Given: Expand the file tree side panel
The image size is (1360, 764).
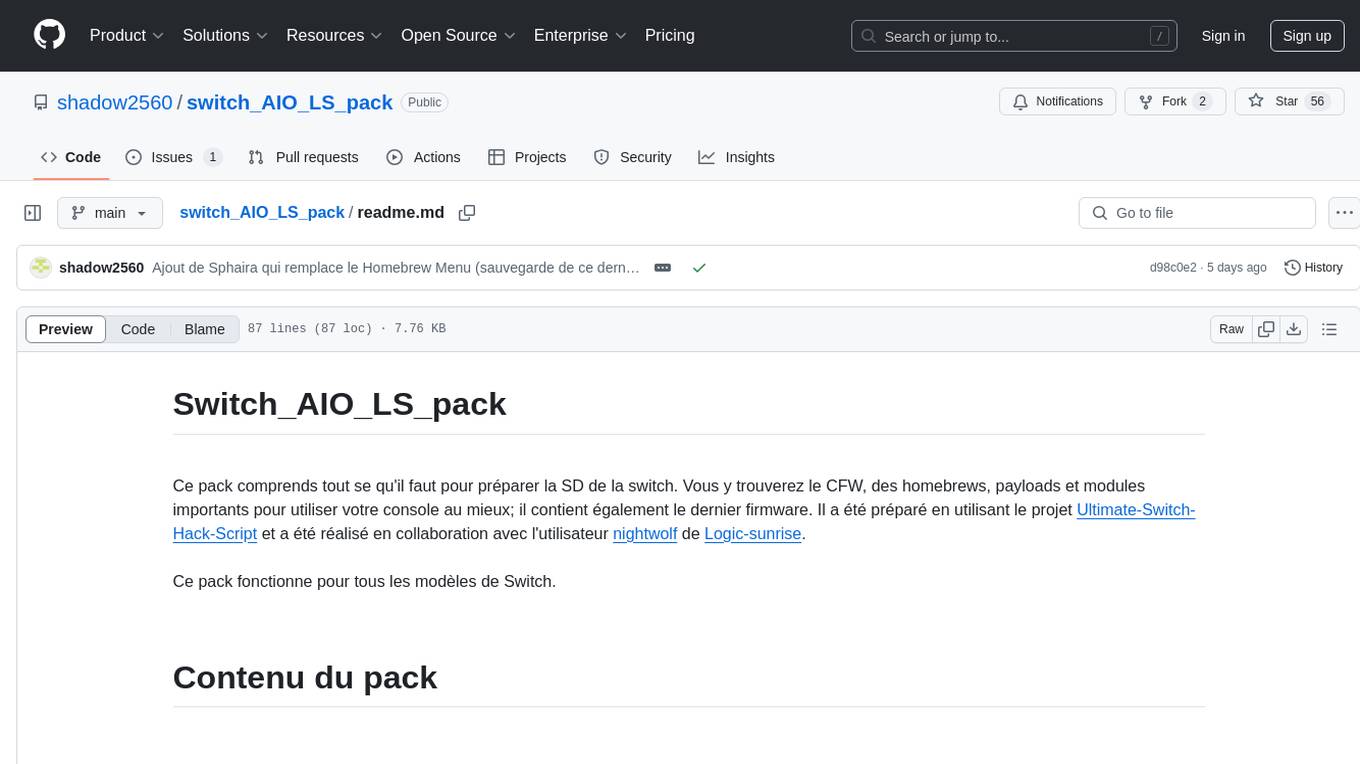Looking at the screenshot, I should click(33, 213).
